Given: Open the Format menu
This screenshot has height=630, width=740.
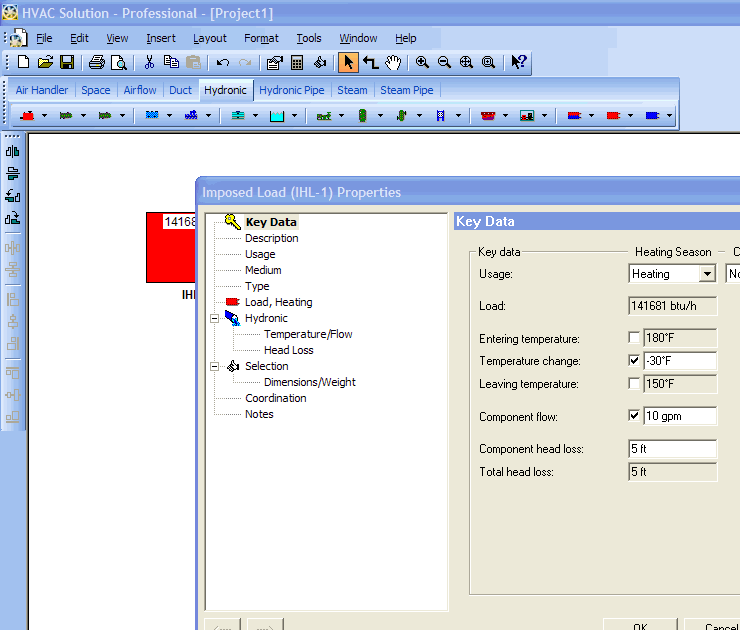Looking at the screenshot, I should coord(261,38).
